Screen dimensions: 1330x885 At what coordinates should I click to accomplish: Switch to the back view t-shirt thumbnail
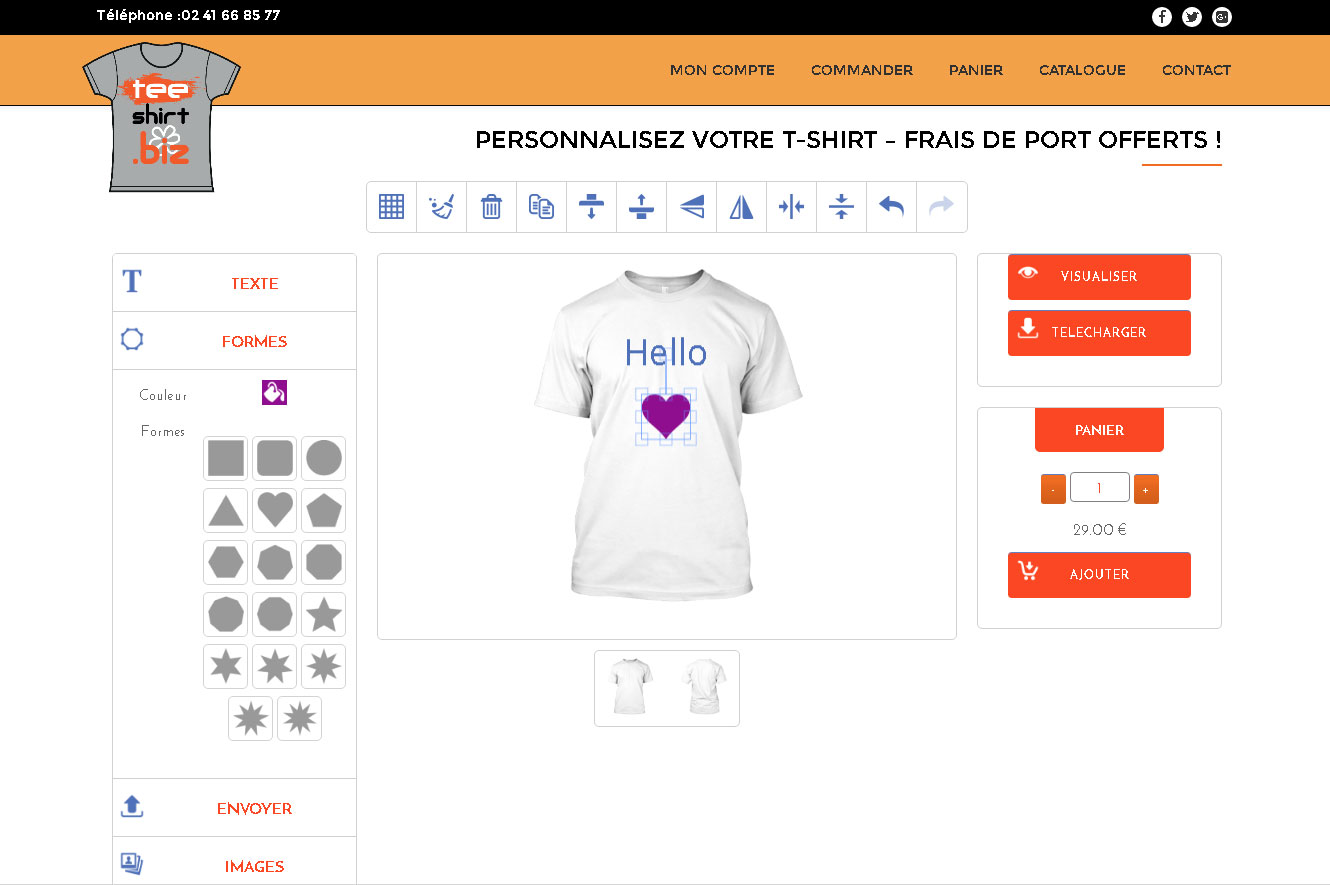tap(704, 688)
